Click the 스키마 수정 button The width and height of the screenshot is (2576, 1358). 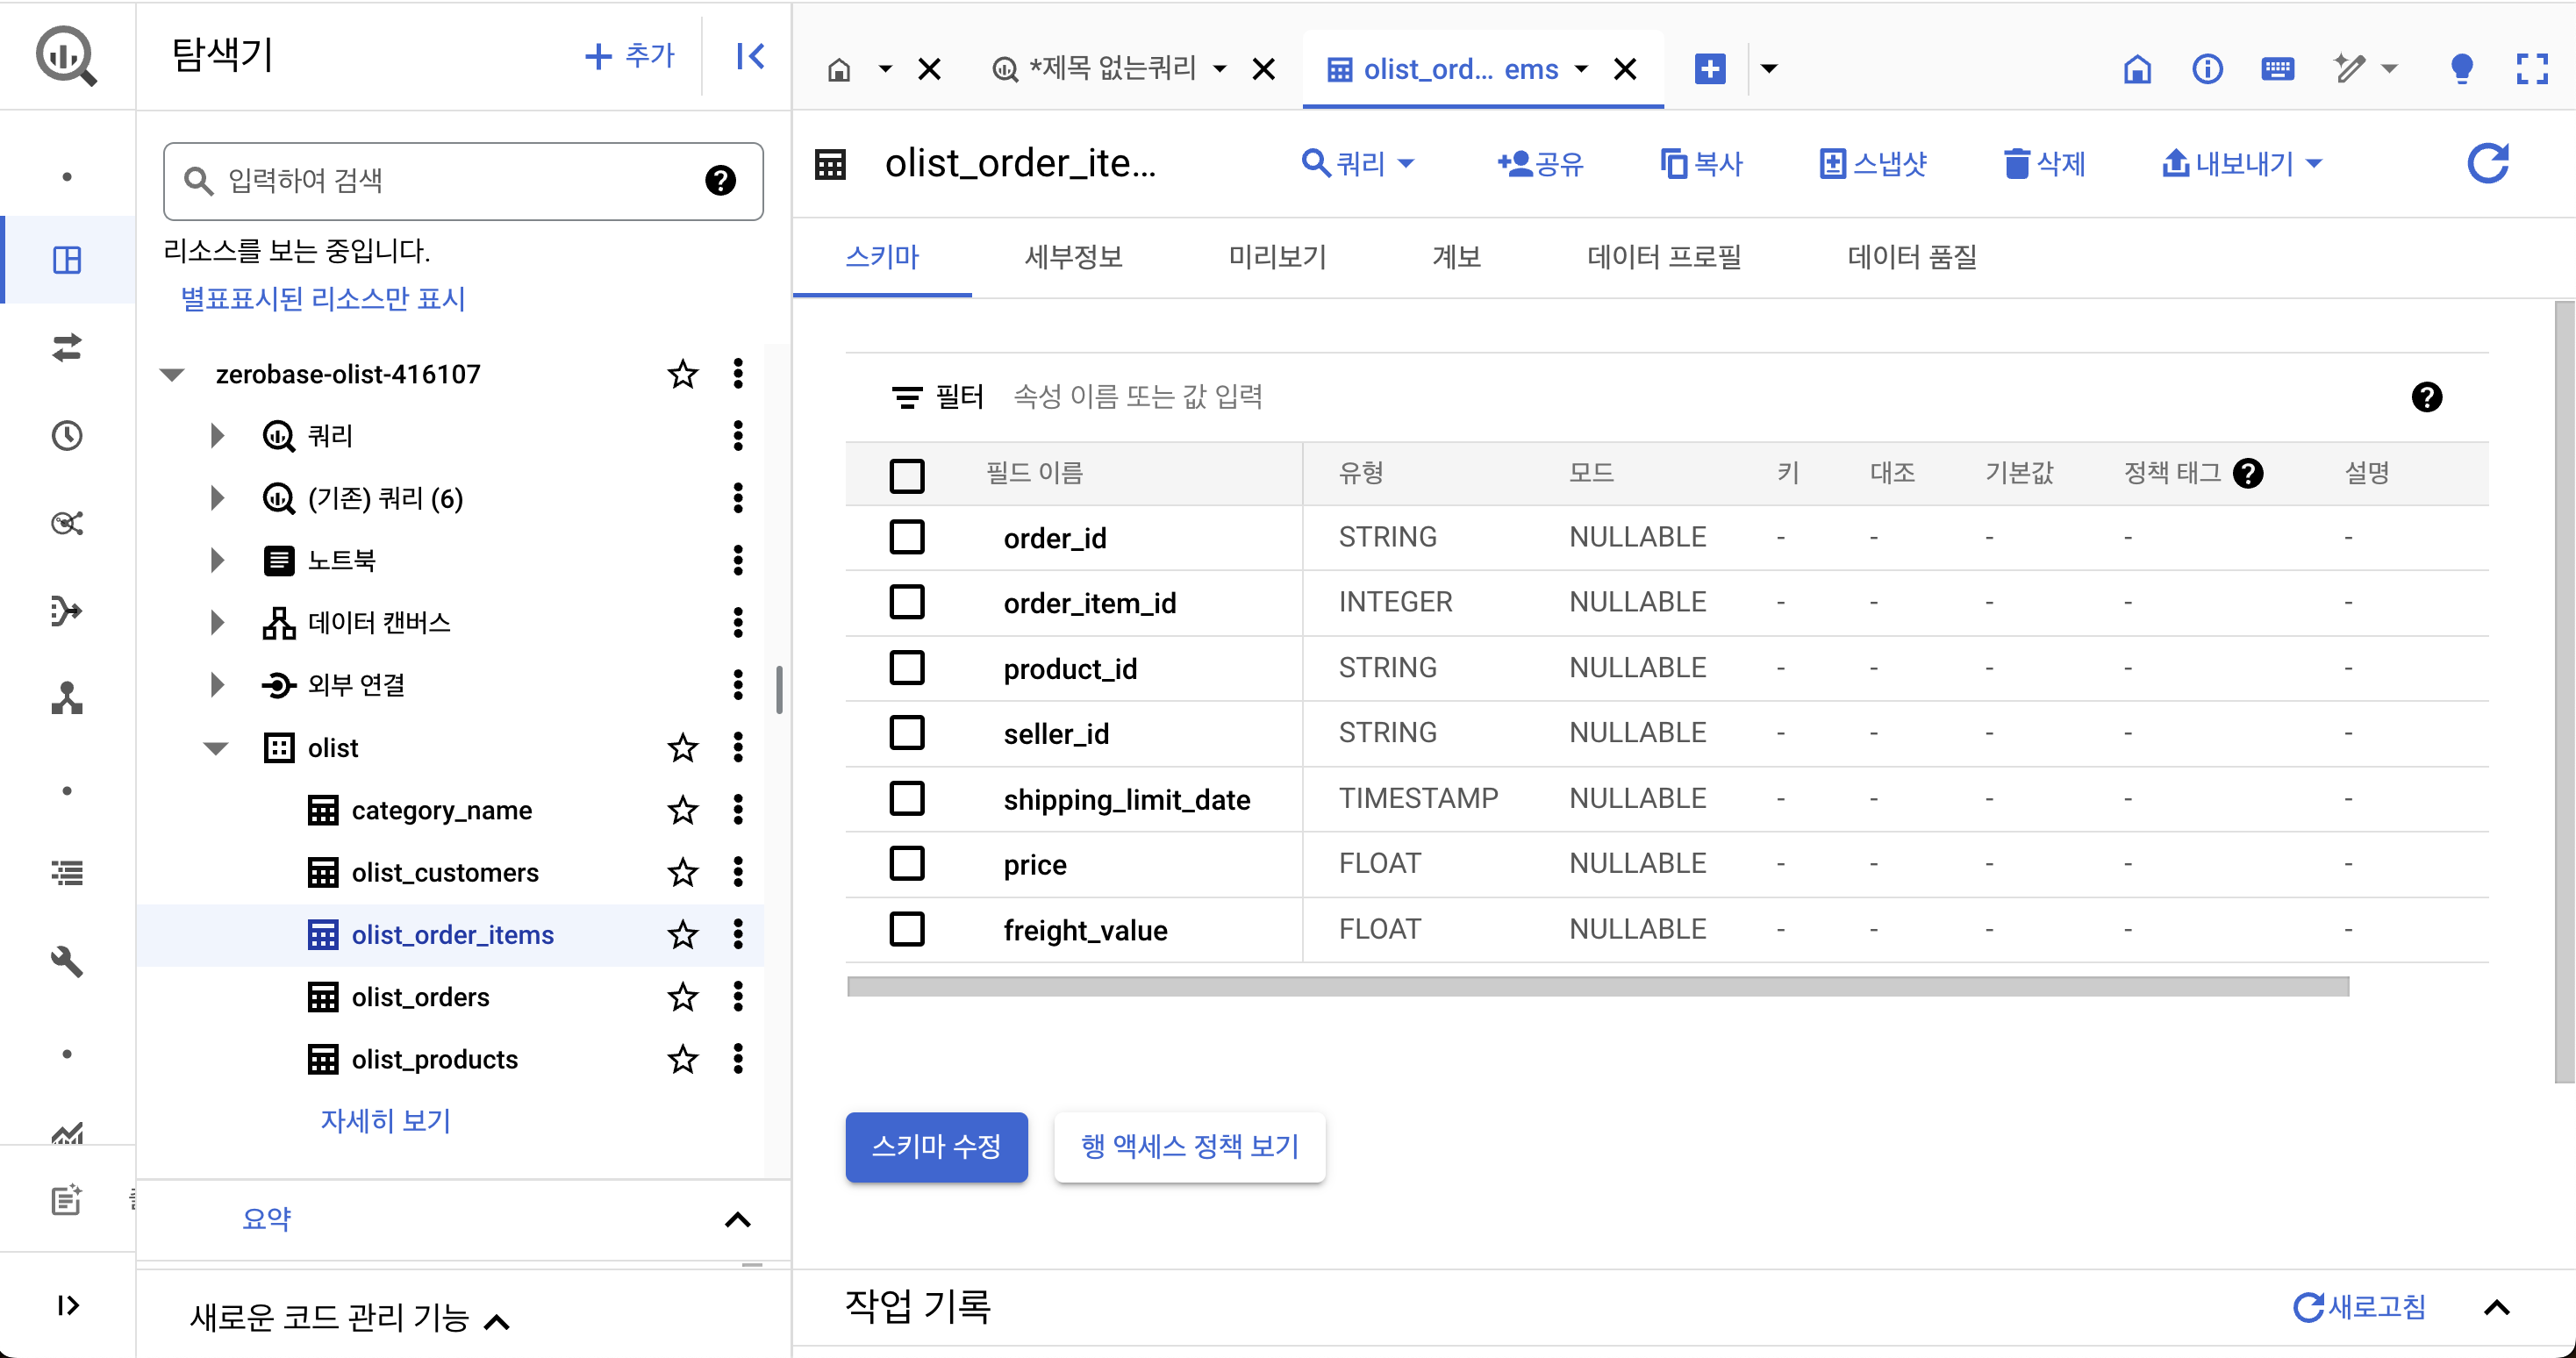936,1146
